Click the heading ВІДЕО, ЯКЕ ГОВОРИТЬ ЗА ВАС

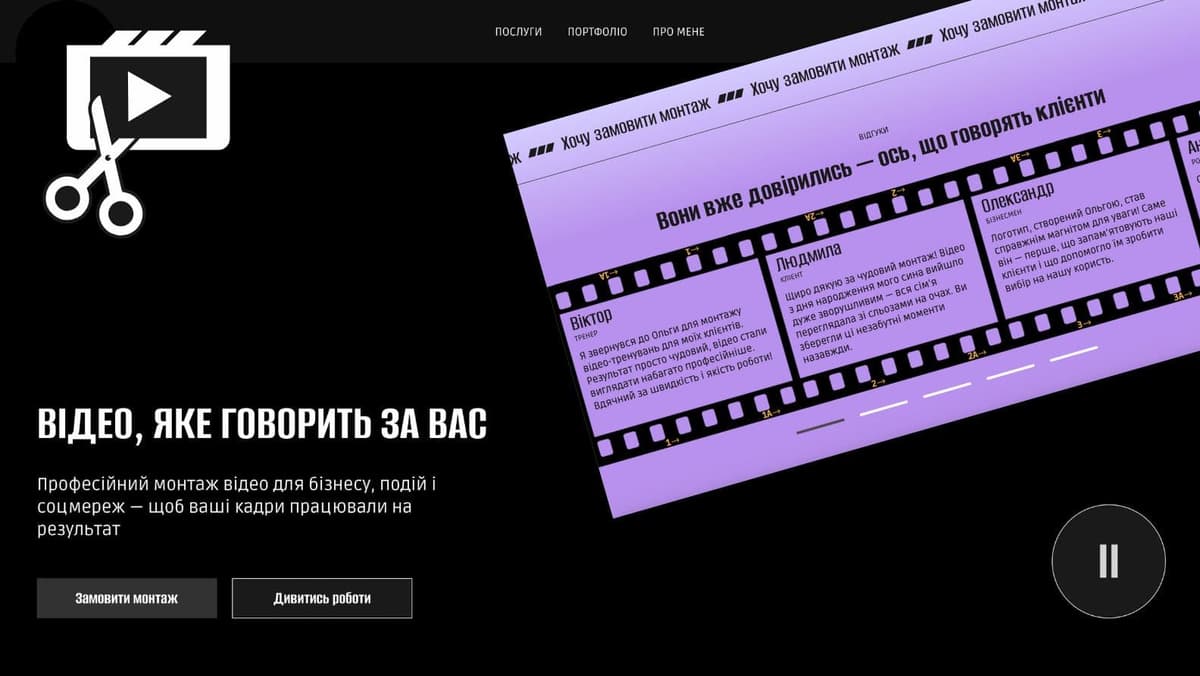point(262,424)
